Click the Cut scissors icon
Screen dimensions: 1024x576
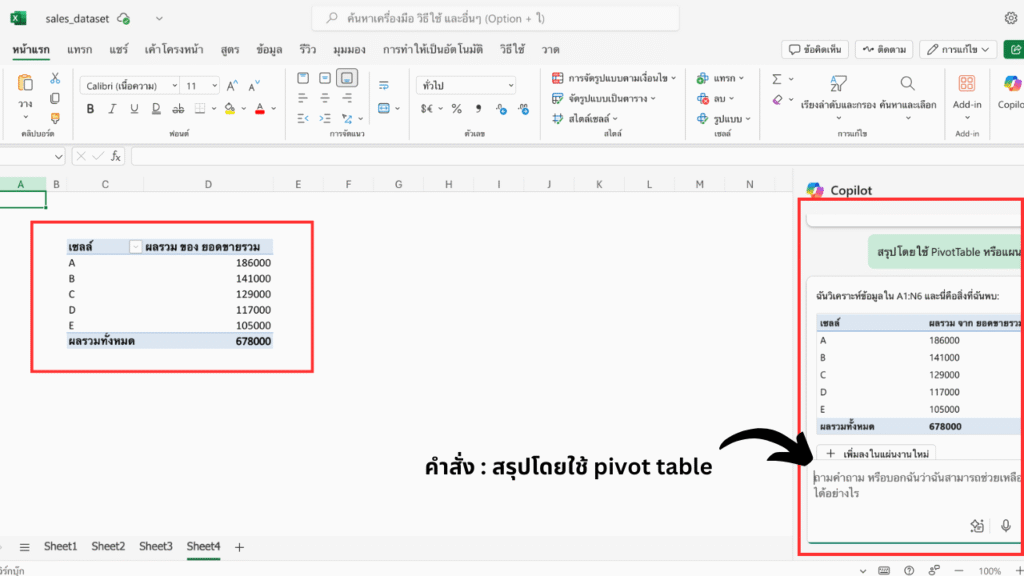[55, 78]
